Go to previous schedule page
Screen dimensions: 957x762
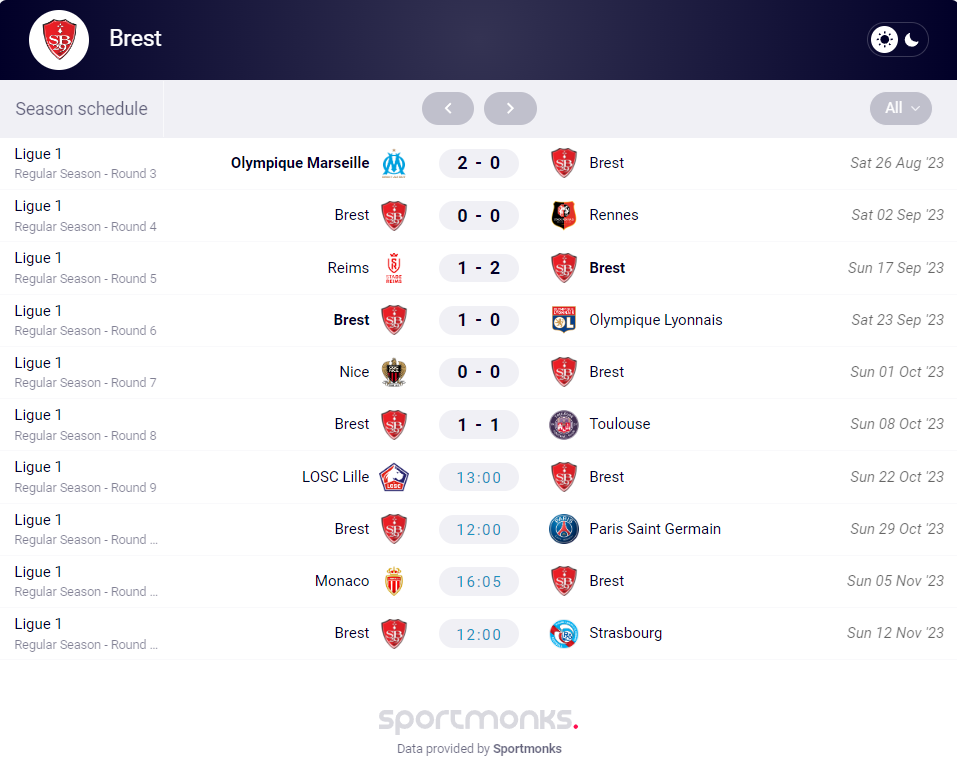(x=448, y=108)
